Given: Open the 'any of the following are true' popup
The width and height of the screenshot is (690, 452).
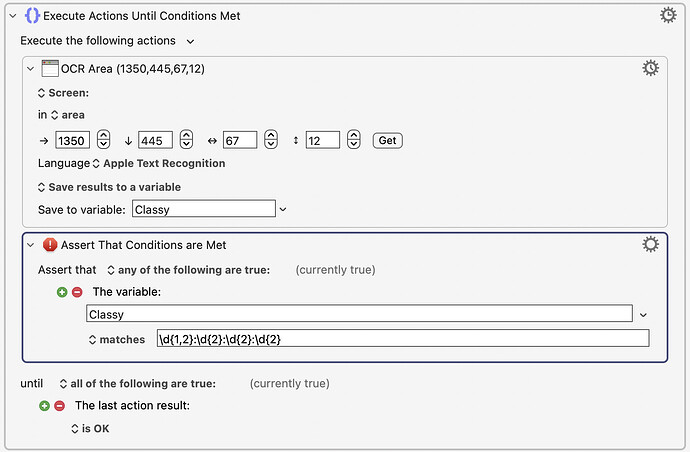Looking at the screenshot, I should 189,270.
